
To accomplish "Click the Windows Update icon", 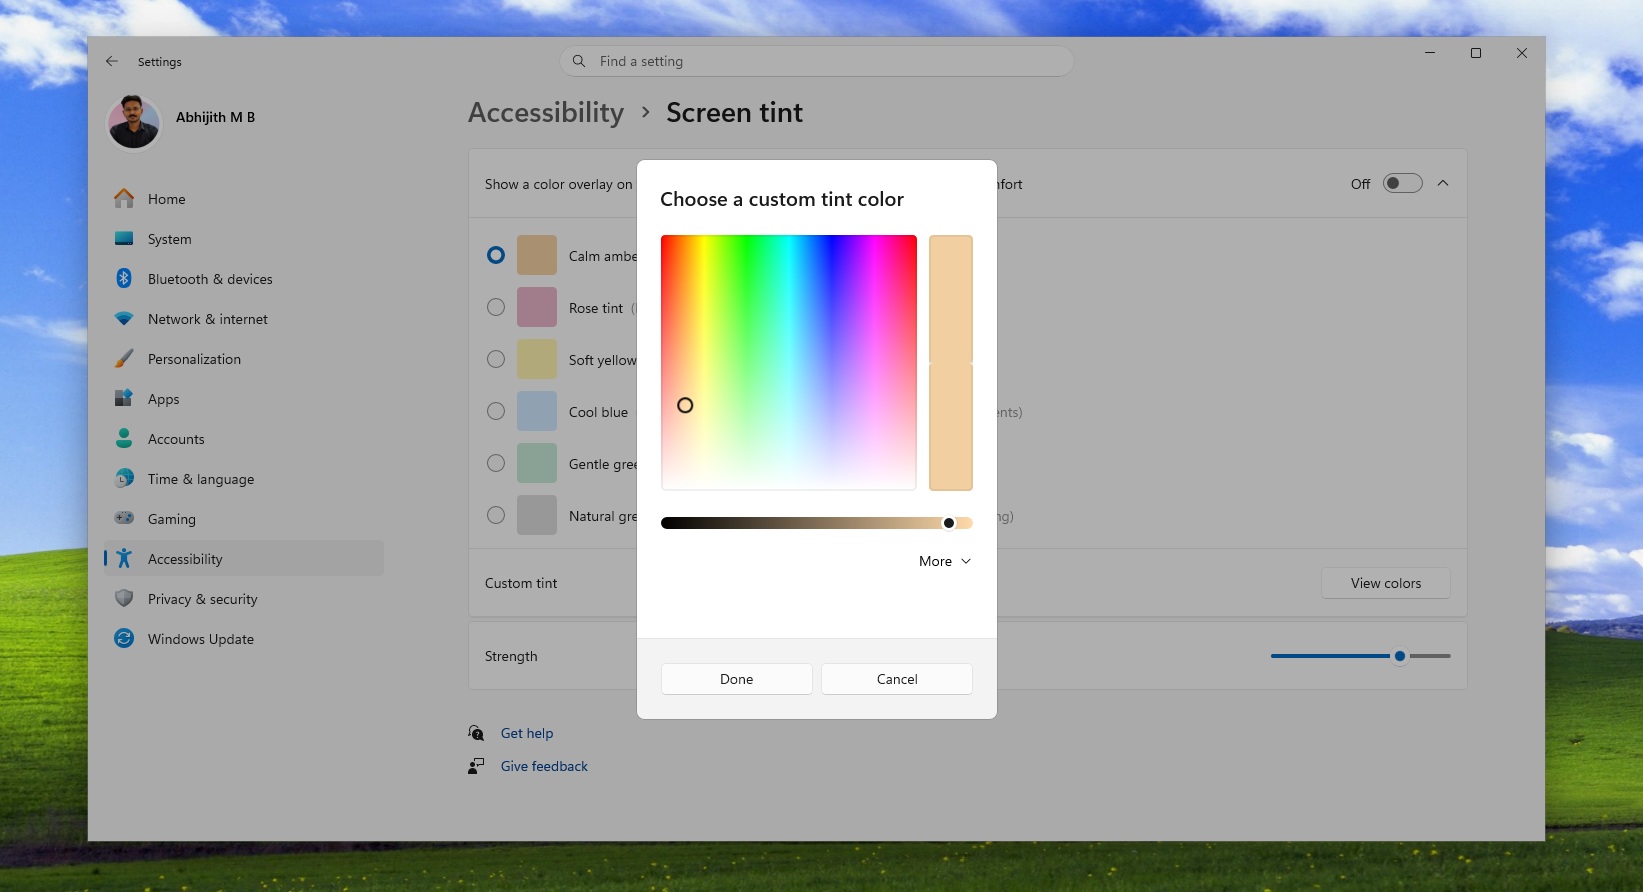I will [x=124, y=639].
